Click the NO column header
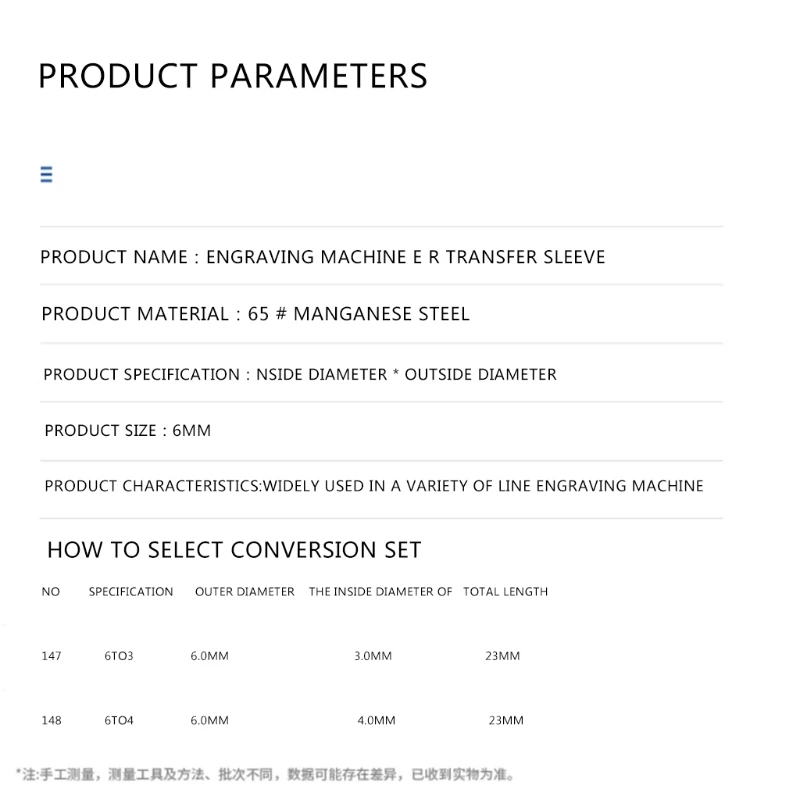Screen dimensions: 800x800 (x=51, y=592)
